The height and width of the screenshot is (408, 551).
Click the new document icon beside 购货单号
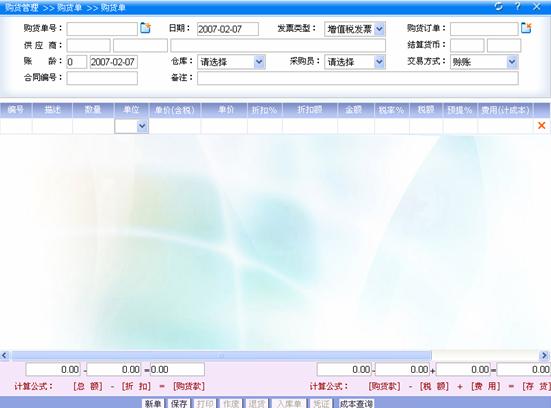coord(145,28)
